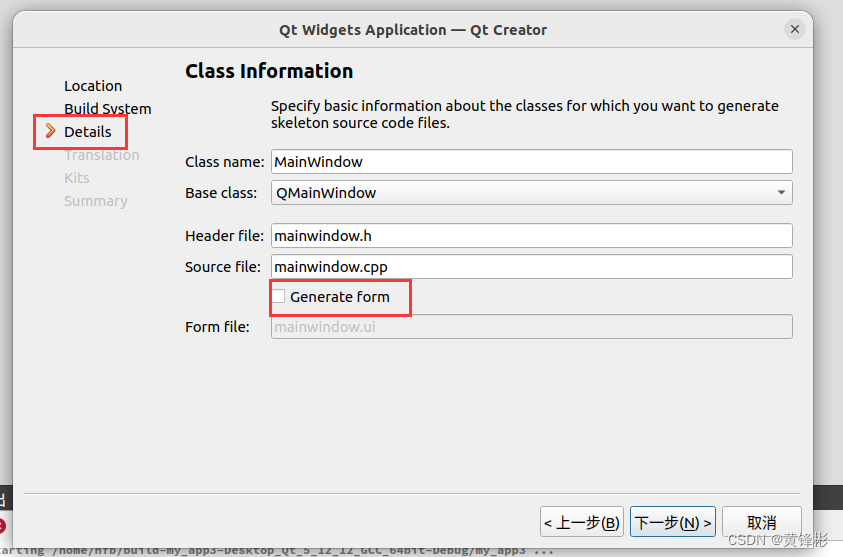Click the Kits step label
843x557 pixels.
(x=77, y=178)
